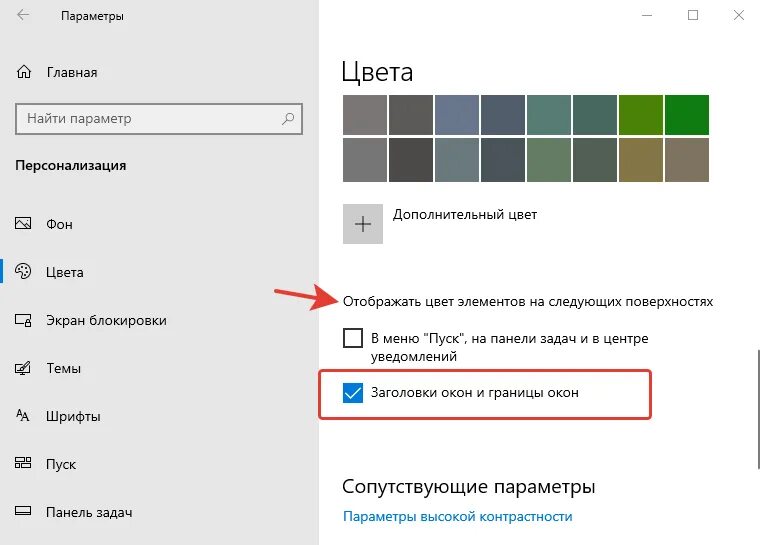
Task: Click the Экран блокировки icon
Action: click(x=23, y=320)
